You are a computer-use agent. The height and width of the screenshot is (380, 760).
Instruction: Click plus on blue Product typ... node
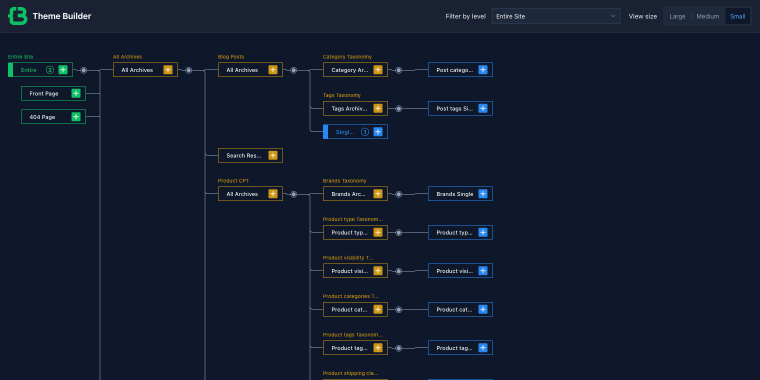pos(483,233)
